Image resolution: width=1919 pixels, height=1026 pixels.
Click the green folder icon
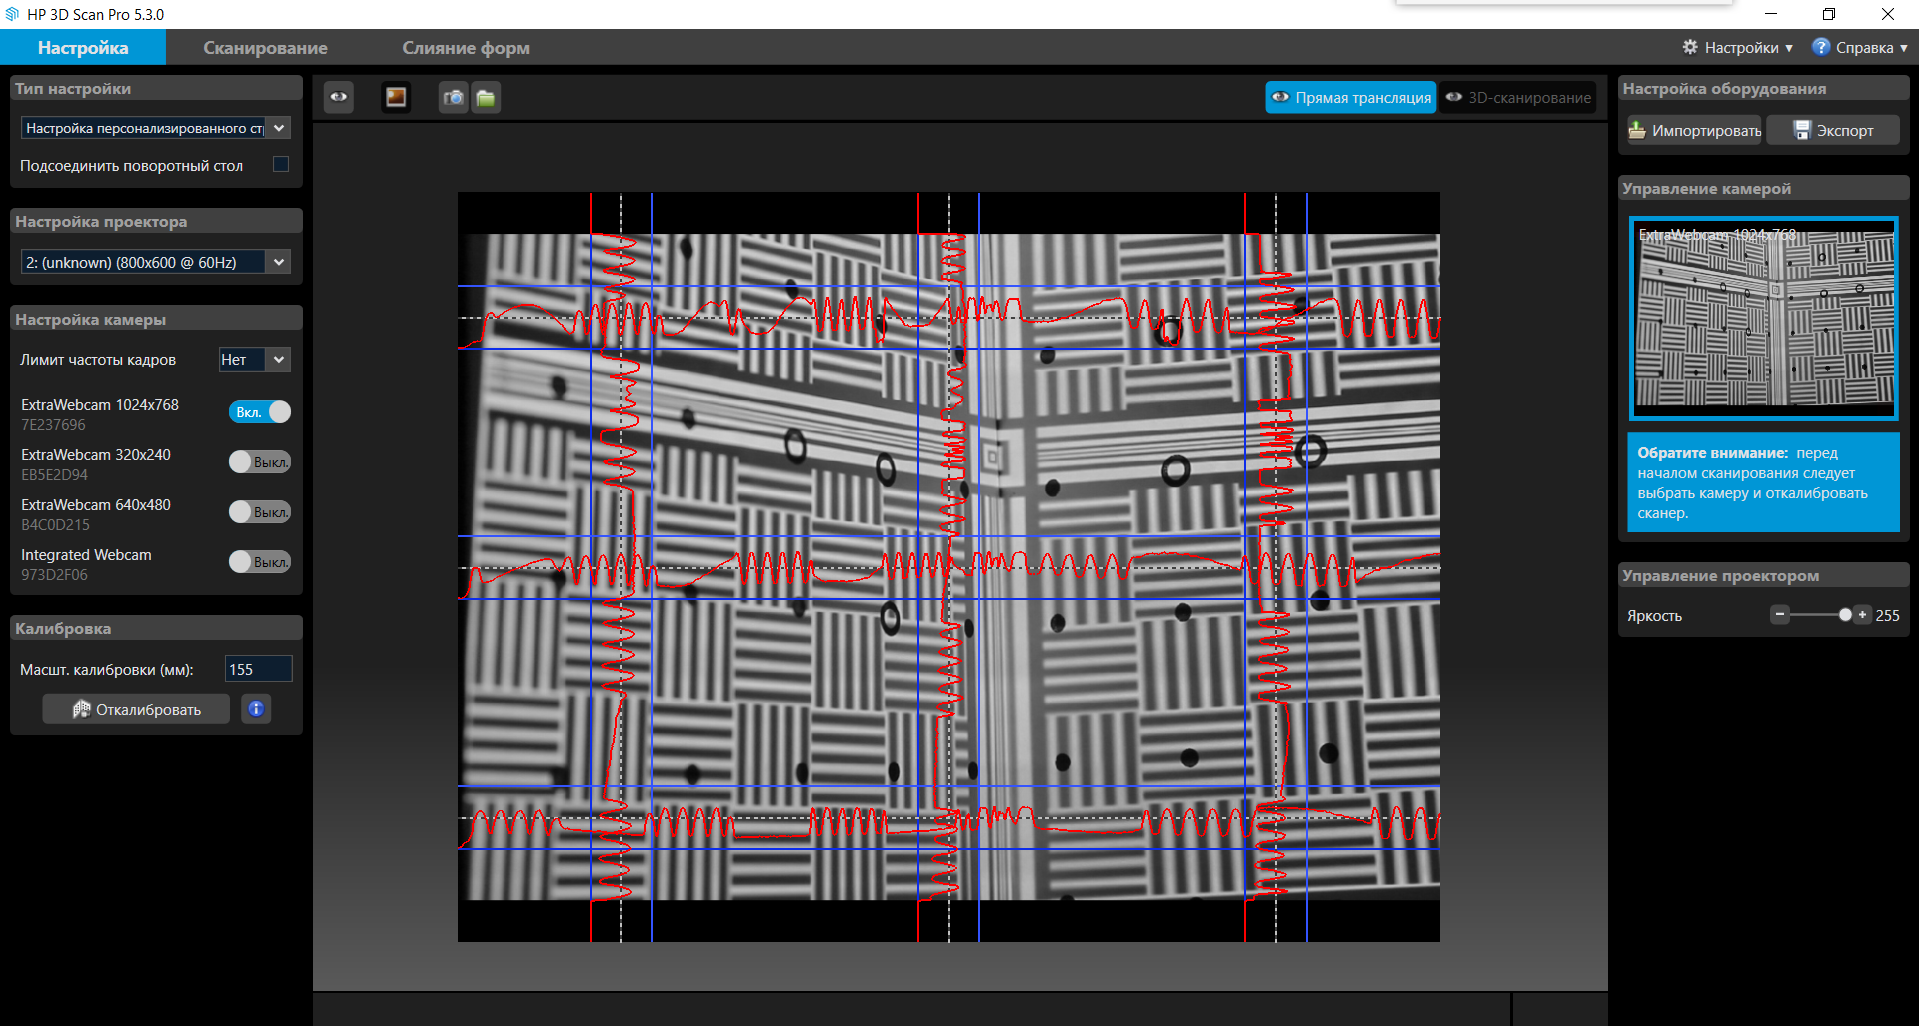pyautogui.click(x=486, y=97)
